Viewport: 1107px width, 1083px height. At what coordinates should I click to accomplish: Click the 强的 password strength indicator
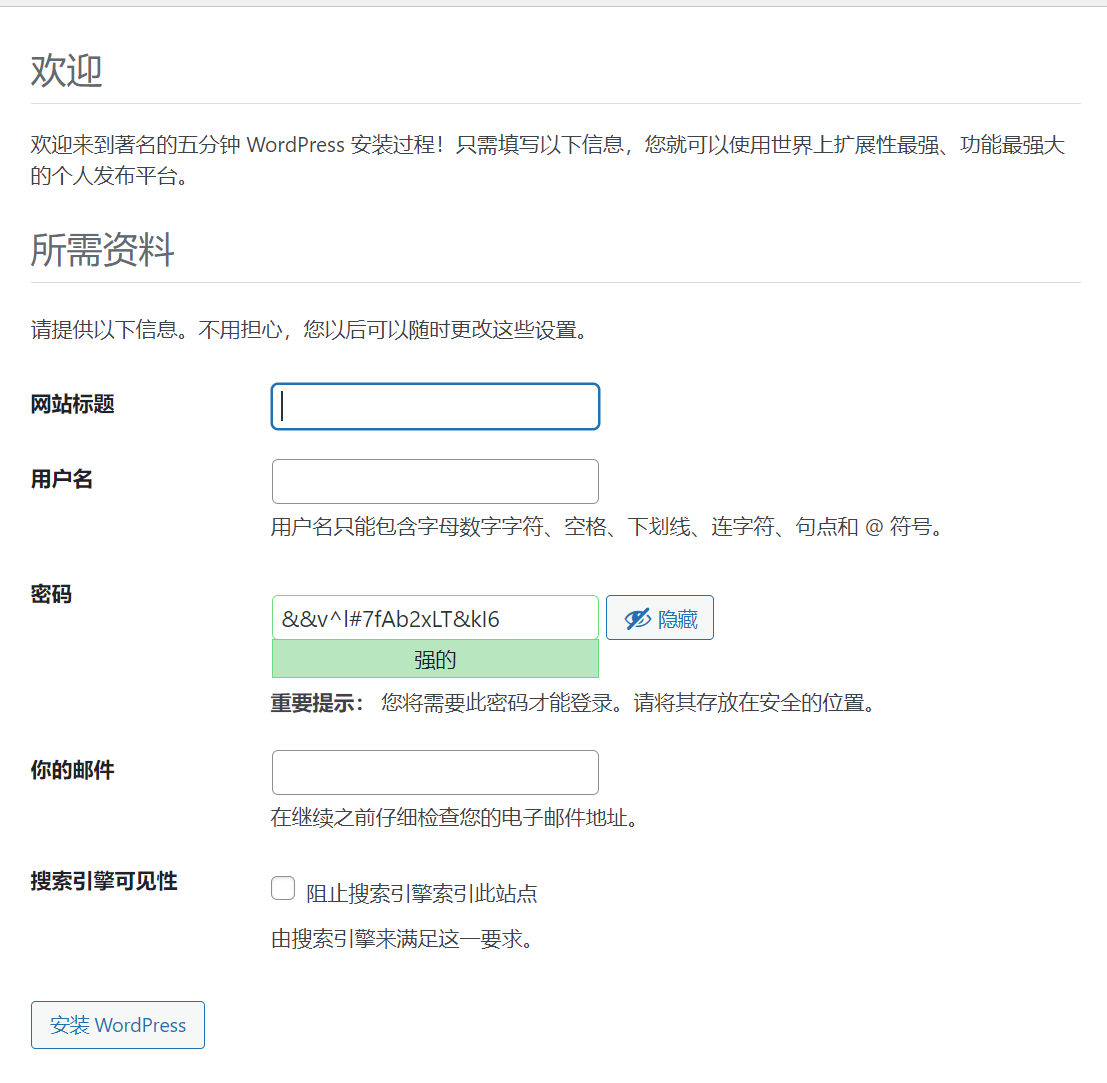point(435,659)
